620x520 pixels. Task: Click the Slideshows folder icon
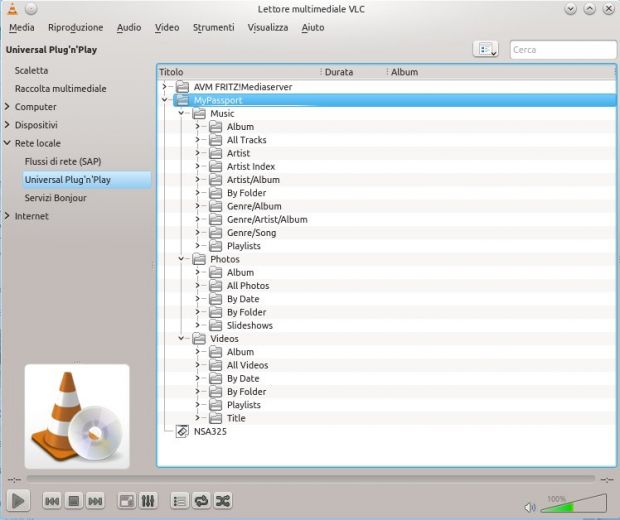pos(215,325)
